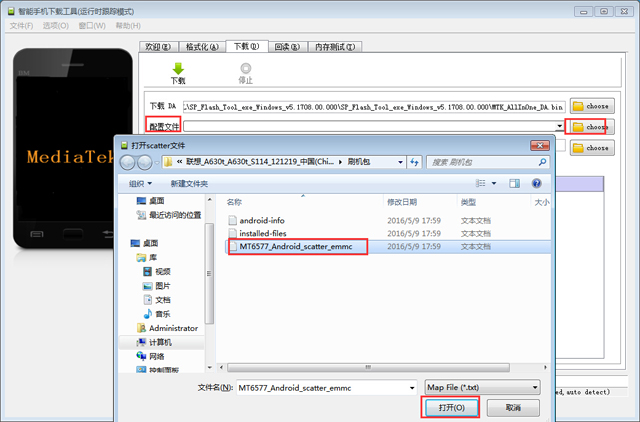Open the 文档 library

tap(162, 300)
